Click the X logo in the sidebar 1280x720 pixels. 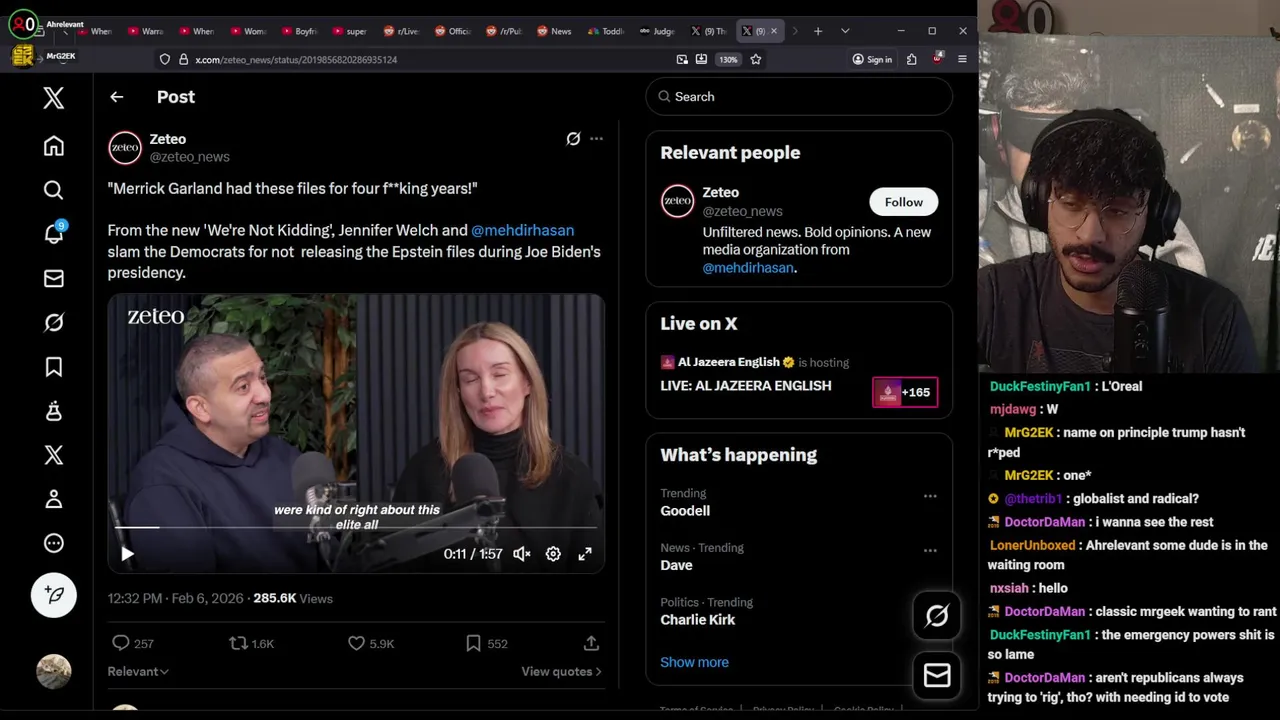point(54,97)
